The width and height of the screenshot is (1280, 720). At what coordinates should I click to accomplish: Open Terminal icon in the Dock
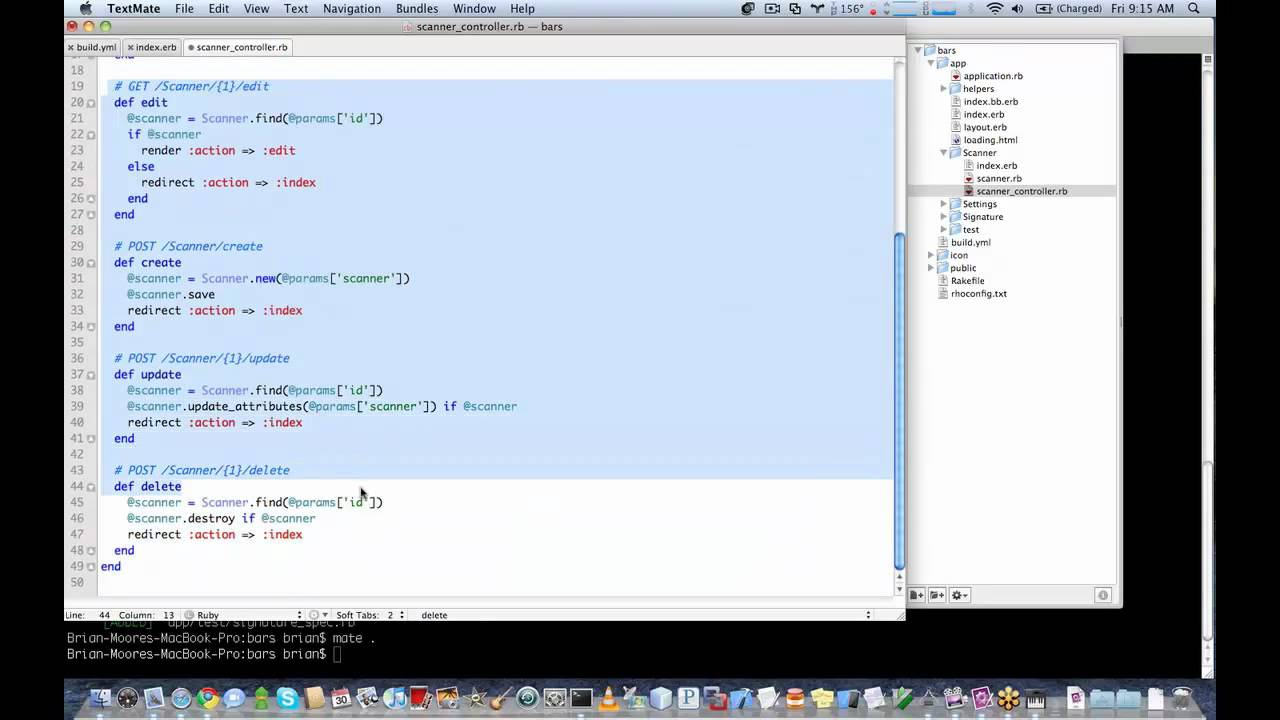582,698
